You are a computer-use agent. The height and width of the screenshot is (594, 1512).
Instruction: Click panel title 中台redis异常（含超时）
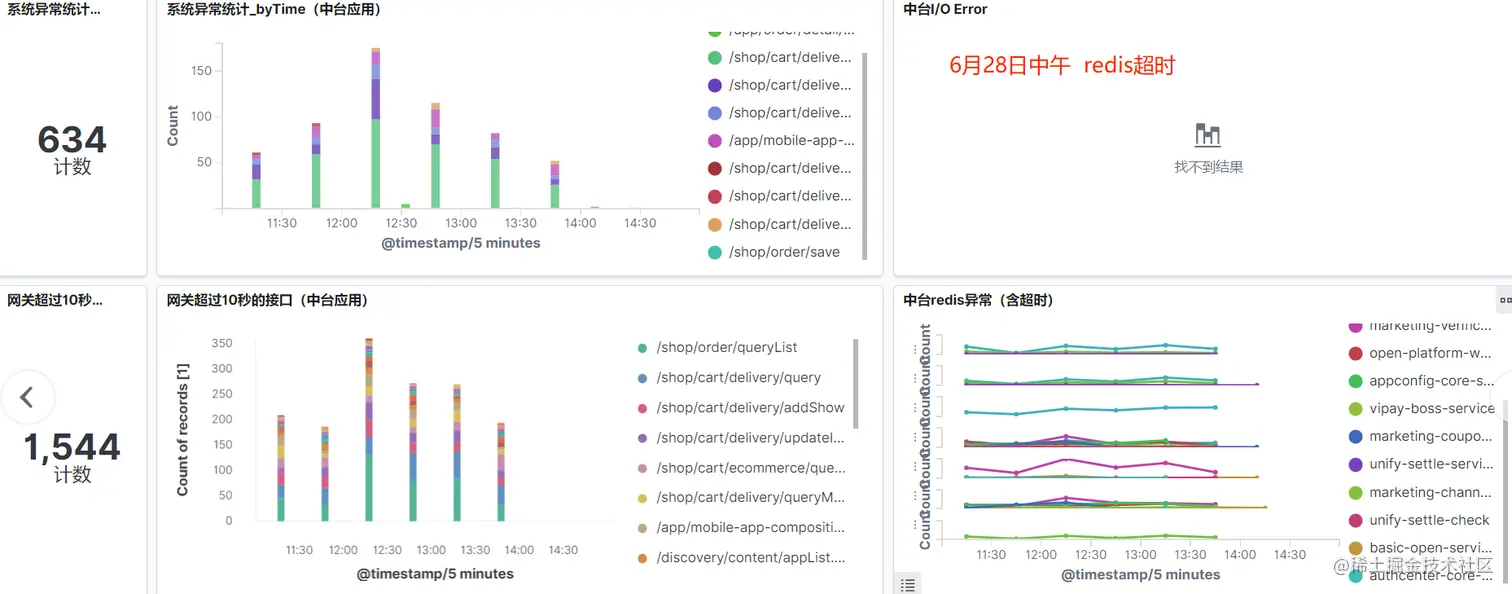[x=978, y=300]
